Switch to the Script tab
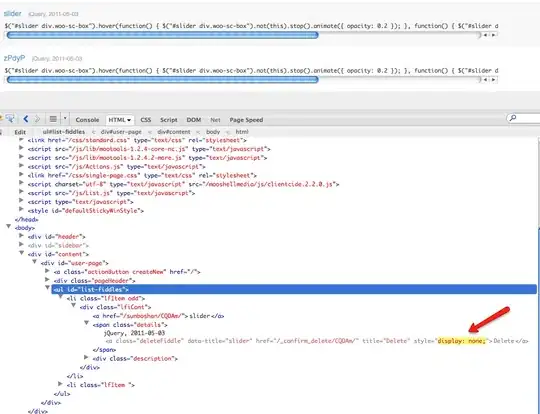The height and width of the screenshot is (414, 540). click(x=169, y=120)
